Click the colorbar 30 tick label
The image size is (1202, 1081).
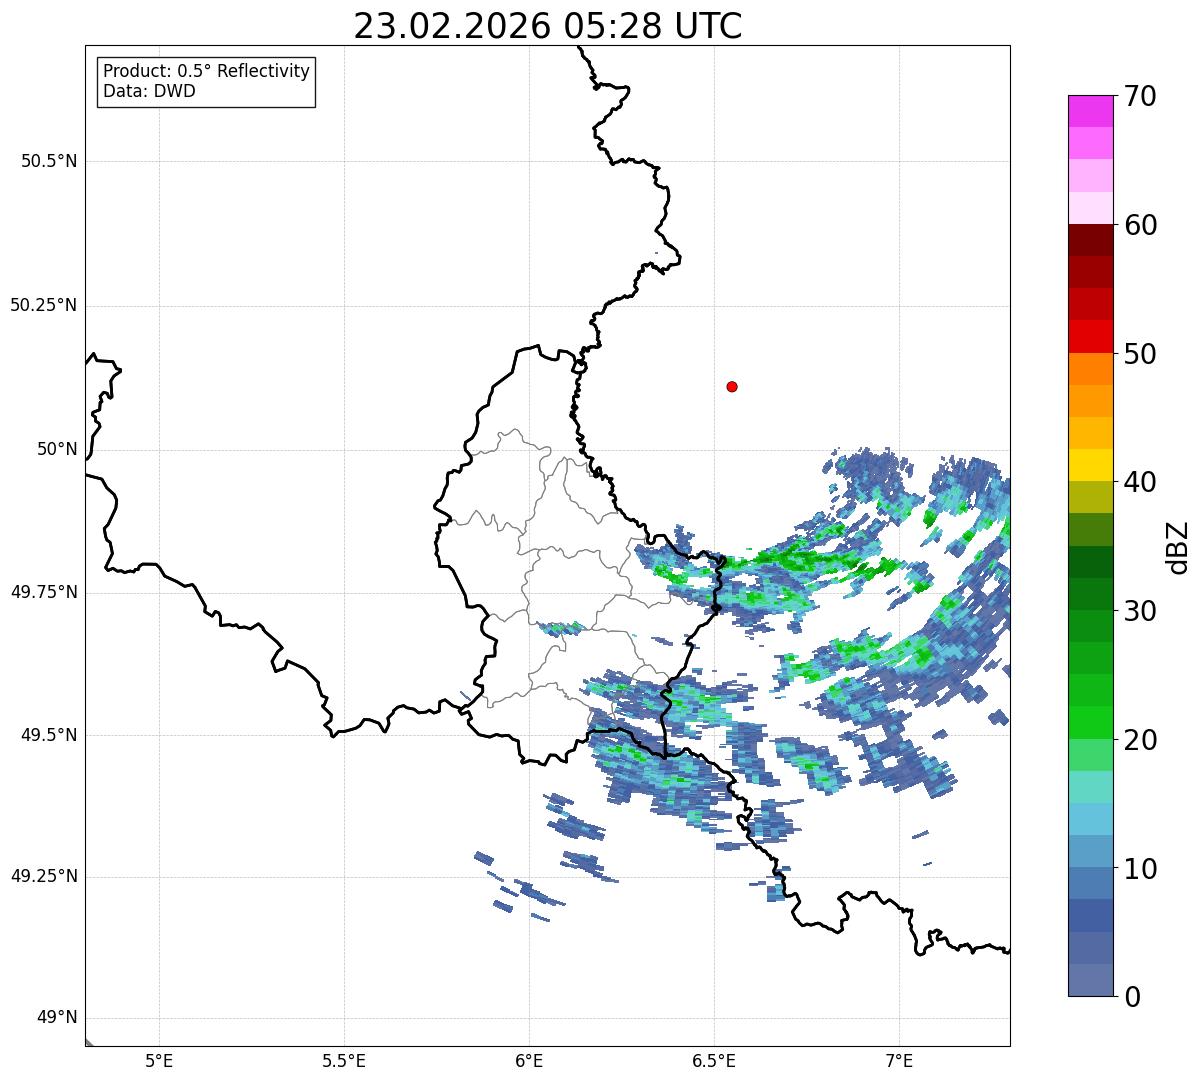(1140, 611)
